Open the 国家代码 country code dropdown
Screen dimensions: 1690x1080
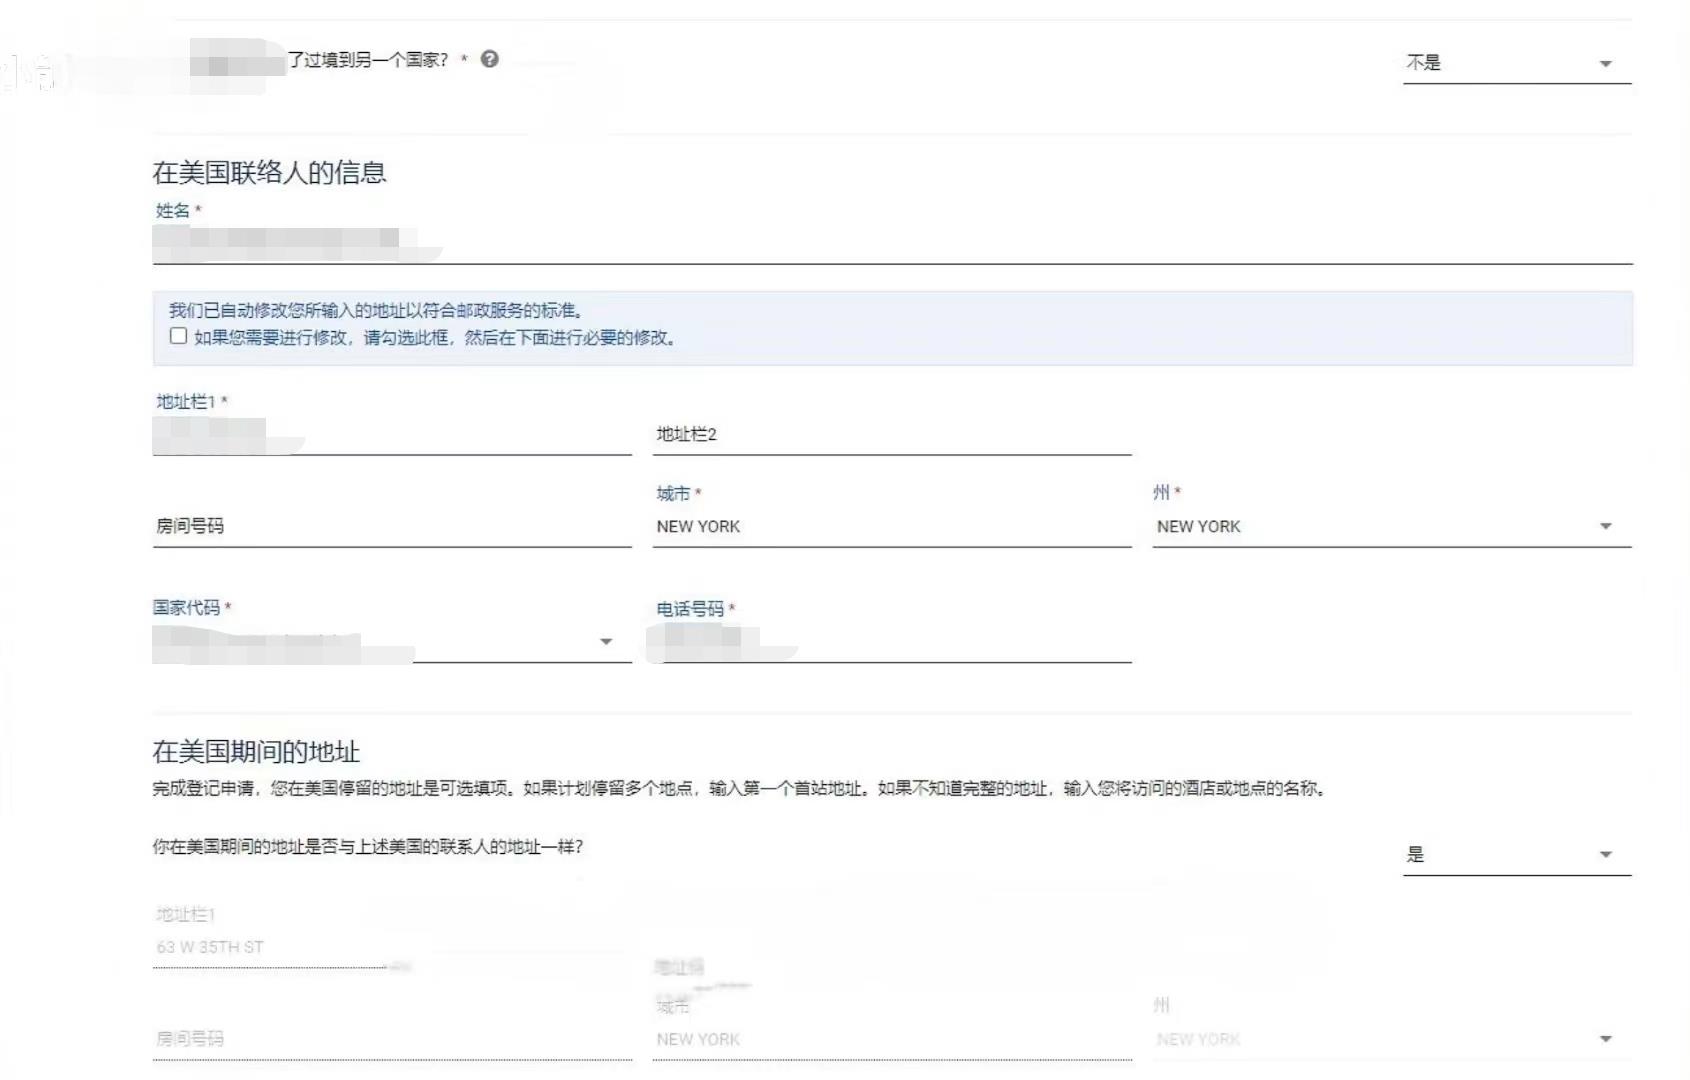[390, 640]
